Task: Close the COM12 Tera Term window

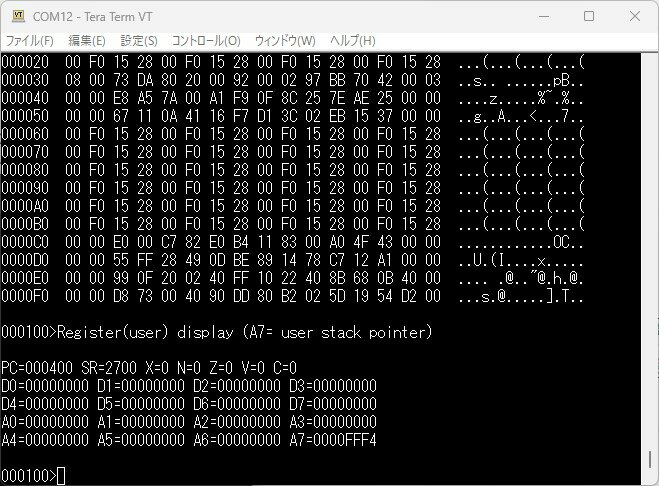Action: click(x=634, y=16)
